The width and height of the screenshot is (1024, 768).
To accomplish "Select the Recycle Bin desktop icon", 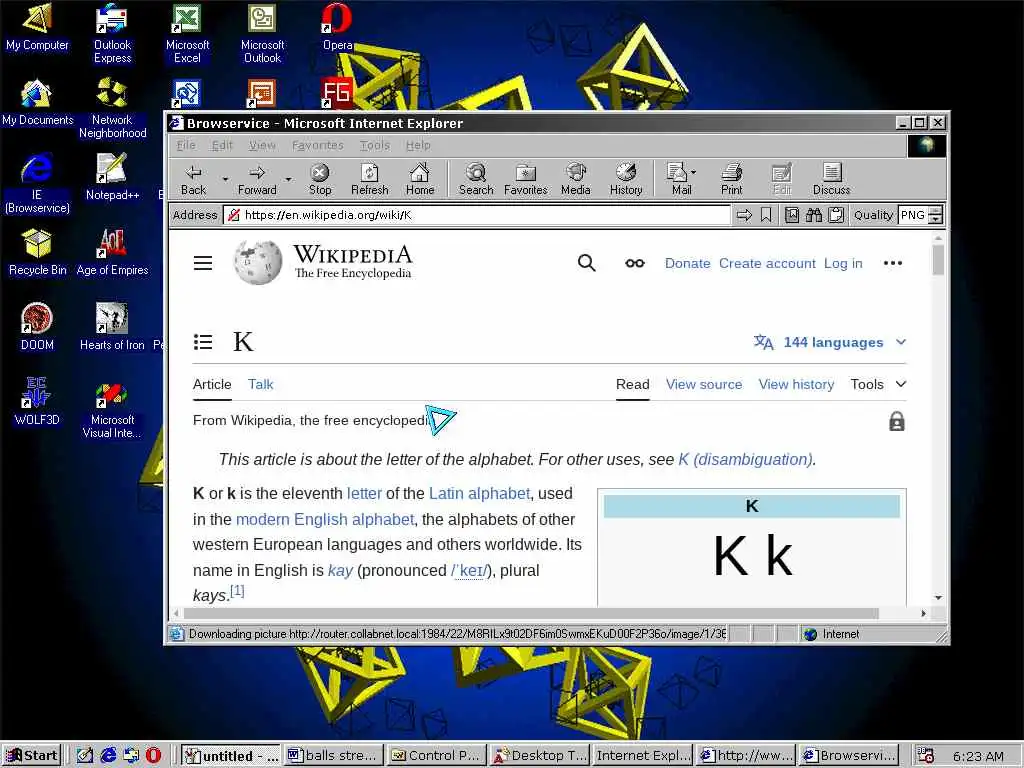I will click(37, 253).
